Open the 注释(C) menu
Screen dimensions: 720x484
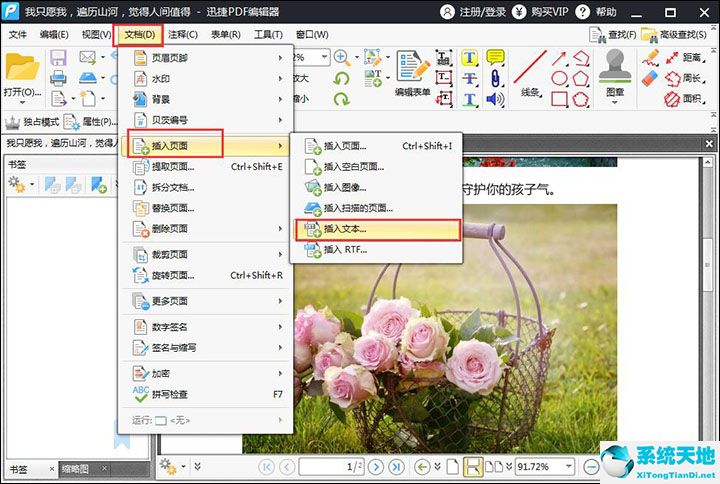183,35
